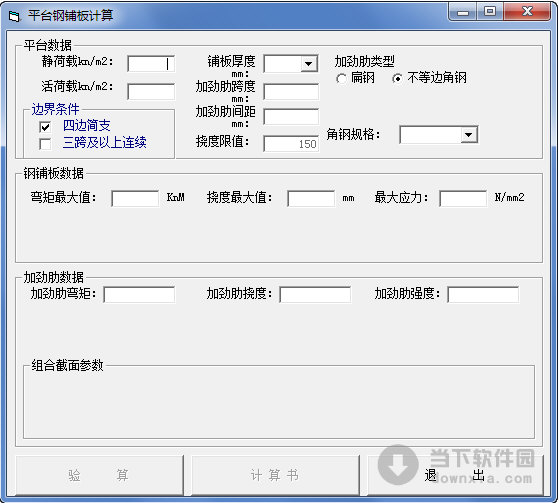Click the app icon in the title bar
Screen dimensions: 559x503
click(x=14, y=16)
